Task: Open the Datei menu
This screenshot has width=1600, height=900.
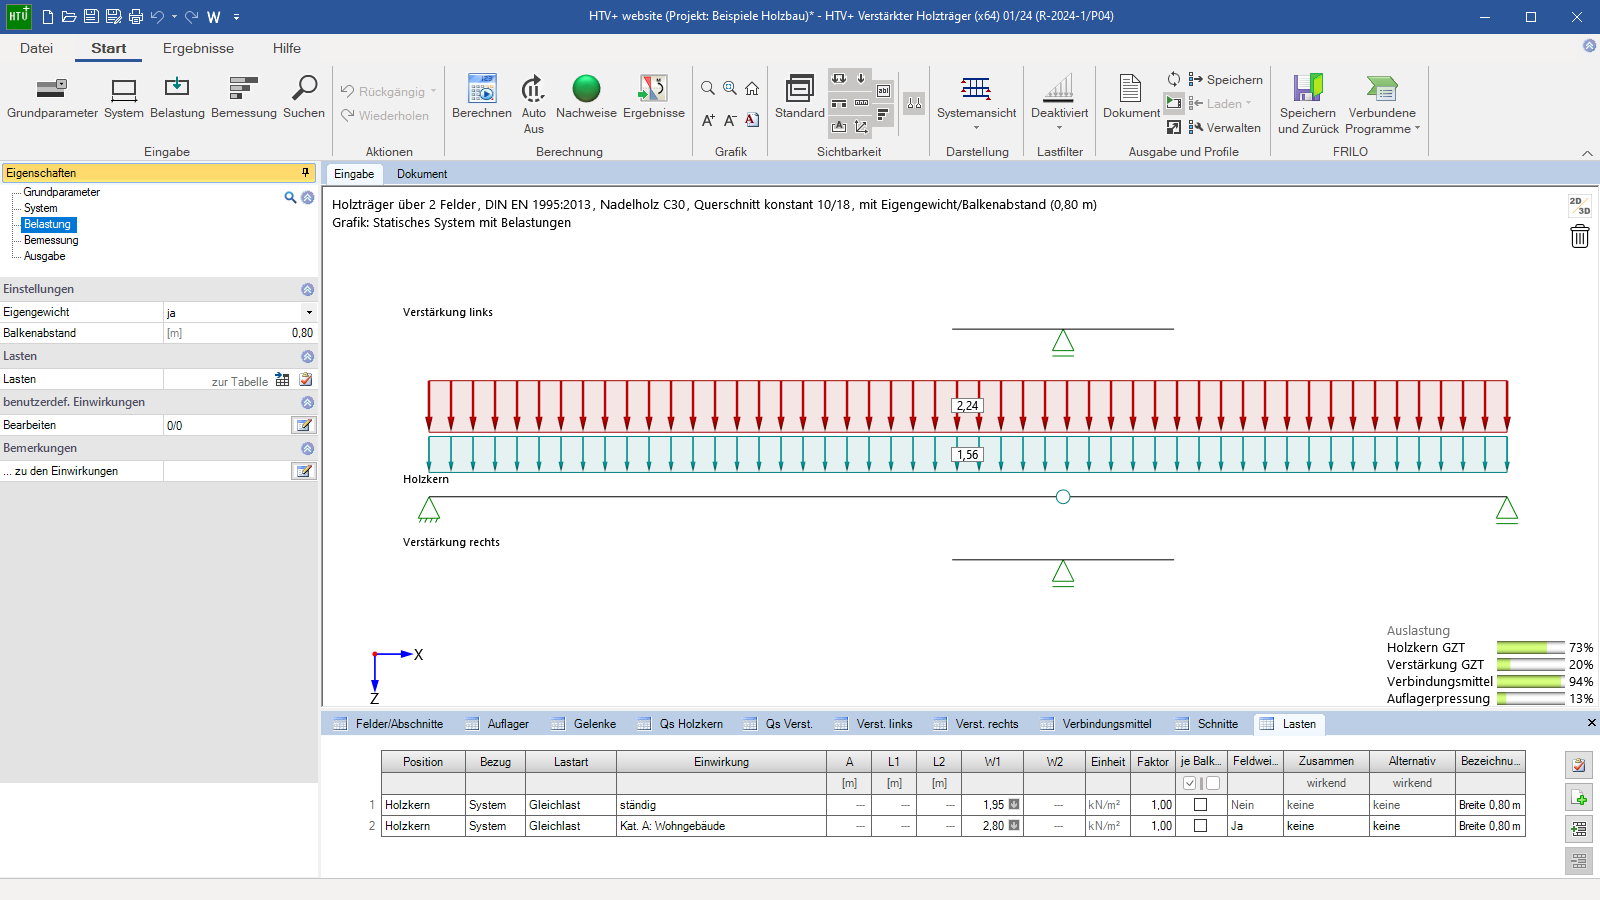Action: point(36,48)
